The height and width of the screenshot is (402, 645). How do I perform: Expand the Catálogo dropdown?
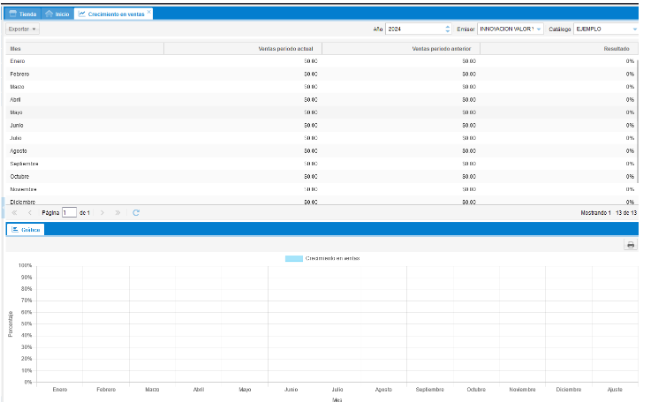click(633, 29)
